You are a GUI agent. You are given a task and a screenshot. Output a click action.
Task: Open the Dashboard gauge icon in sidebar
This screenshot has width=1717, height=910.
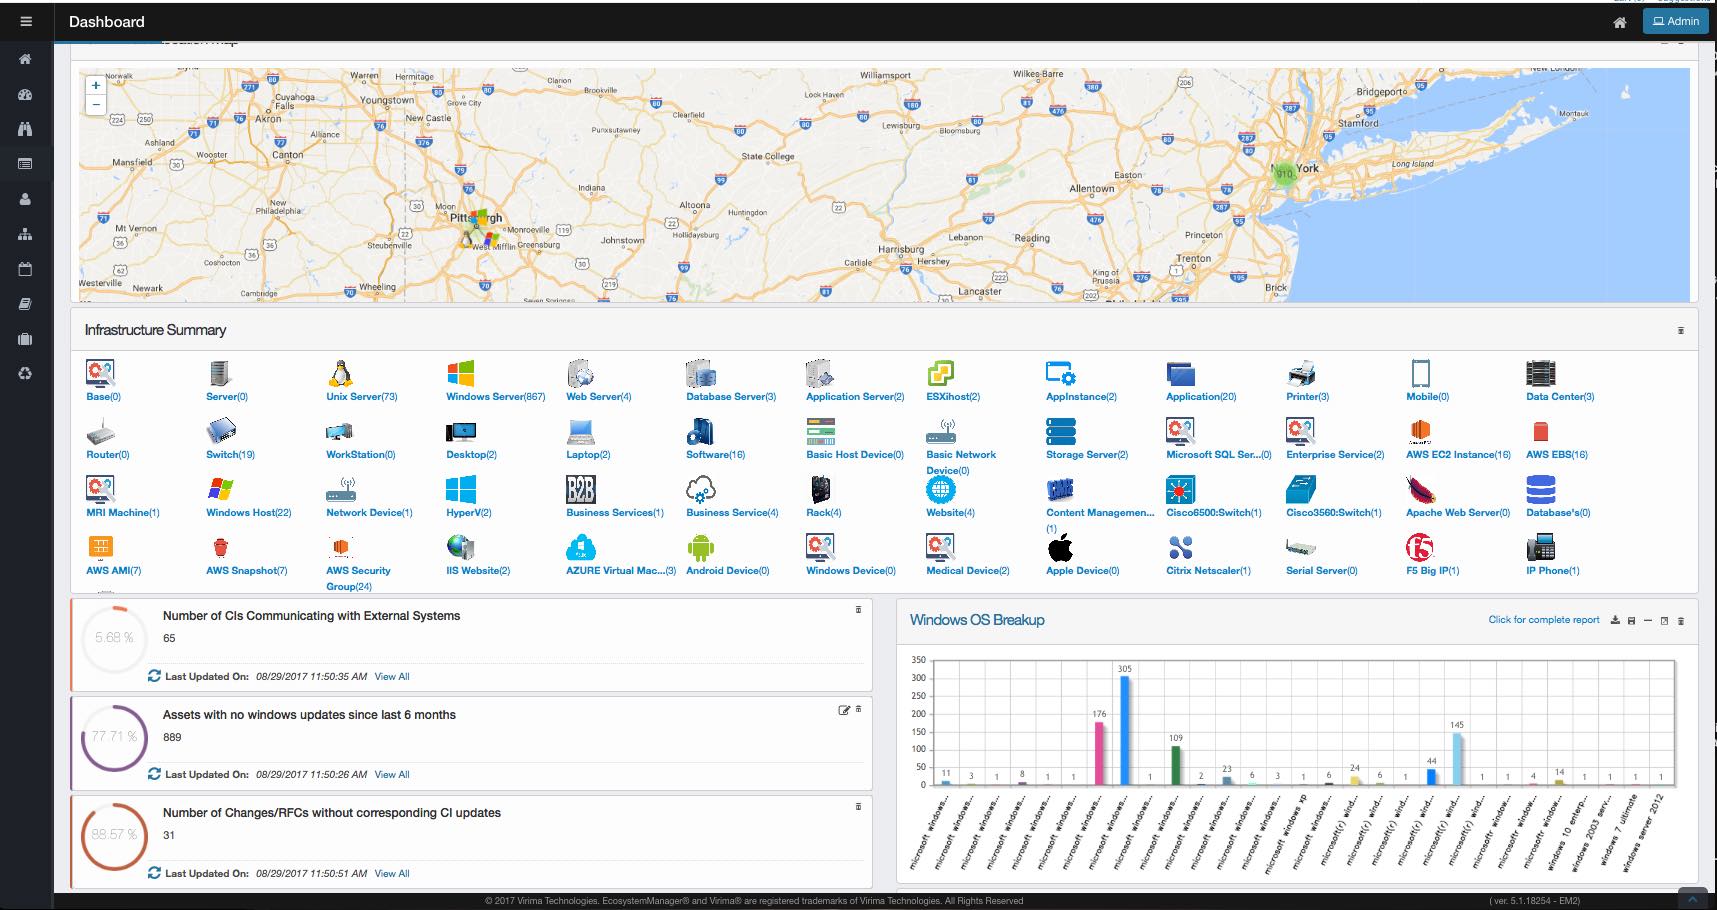25,94
